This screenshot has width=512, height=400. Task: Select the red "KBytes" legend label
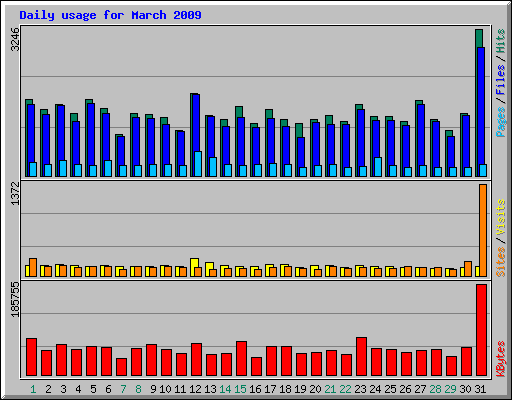click(x=501, y=359)
